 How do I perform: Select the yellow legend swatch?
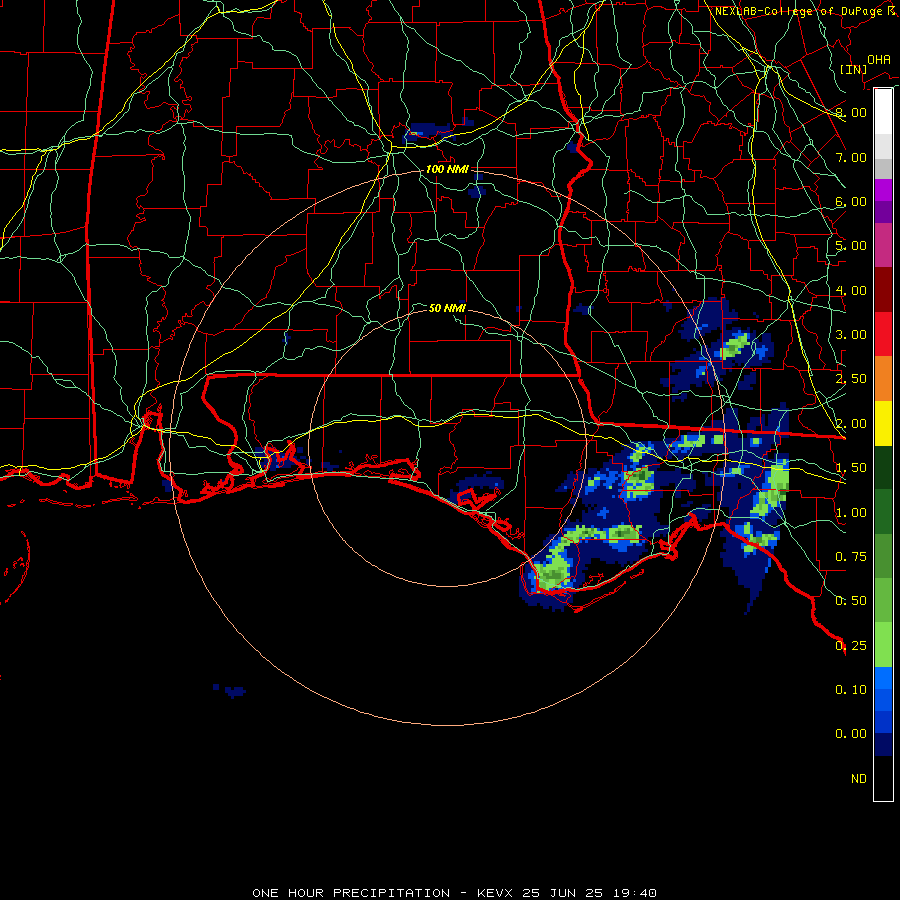click(883, 424)
